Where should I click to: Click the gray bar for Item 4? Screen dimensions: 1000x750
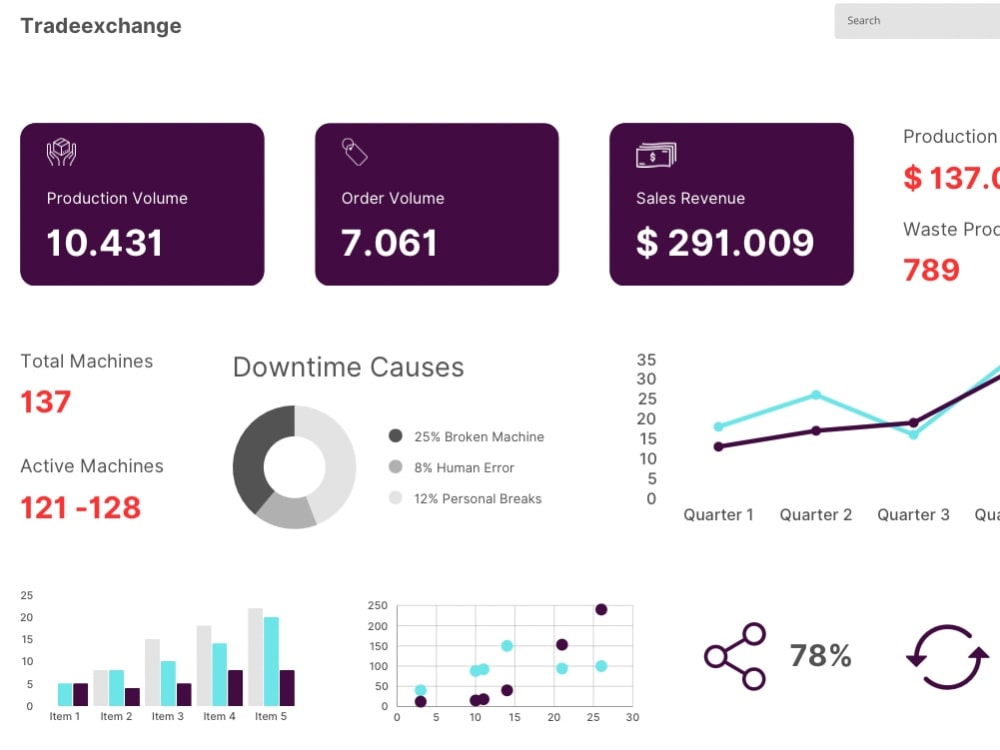point(204,666)
